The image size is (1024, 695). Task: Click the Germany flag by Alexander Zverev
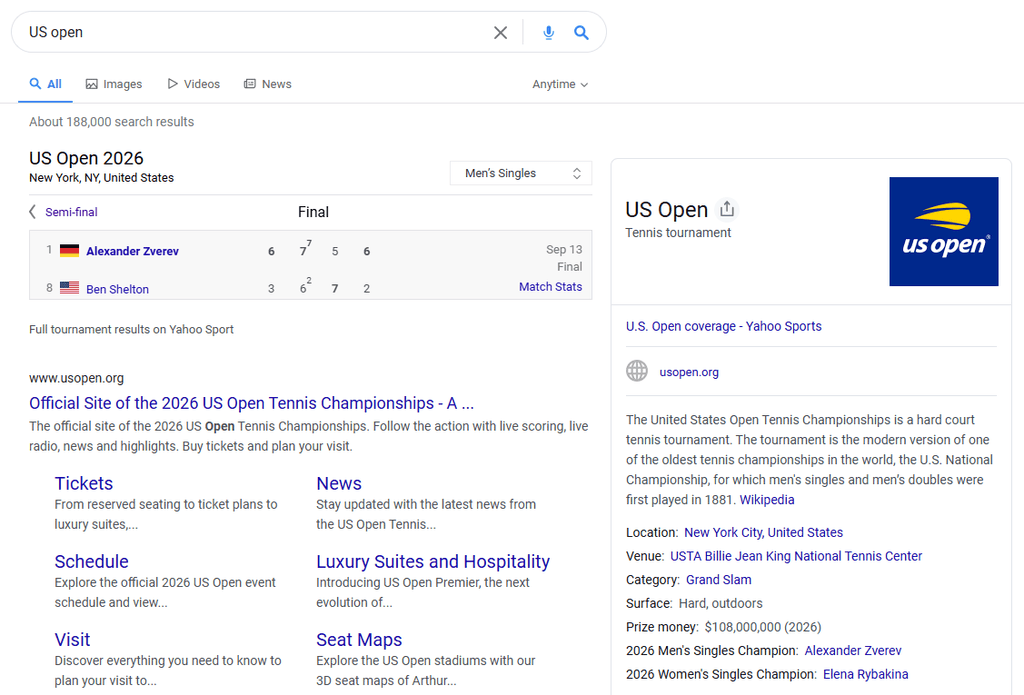(69, 250)
